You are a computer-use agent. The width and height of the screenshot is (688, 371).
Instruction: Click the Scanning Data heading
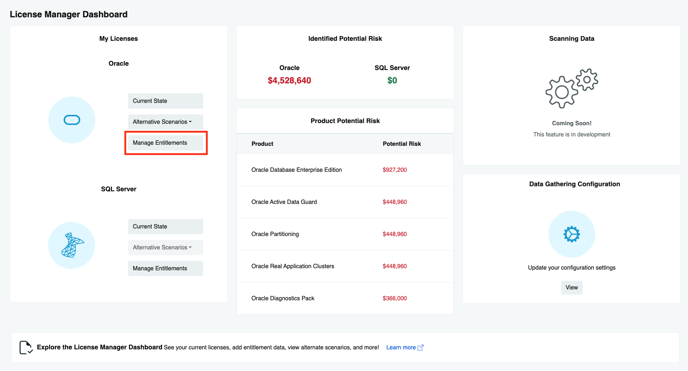[571, 39]
